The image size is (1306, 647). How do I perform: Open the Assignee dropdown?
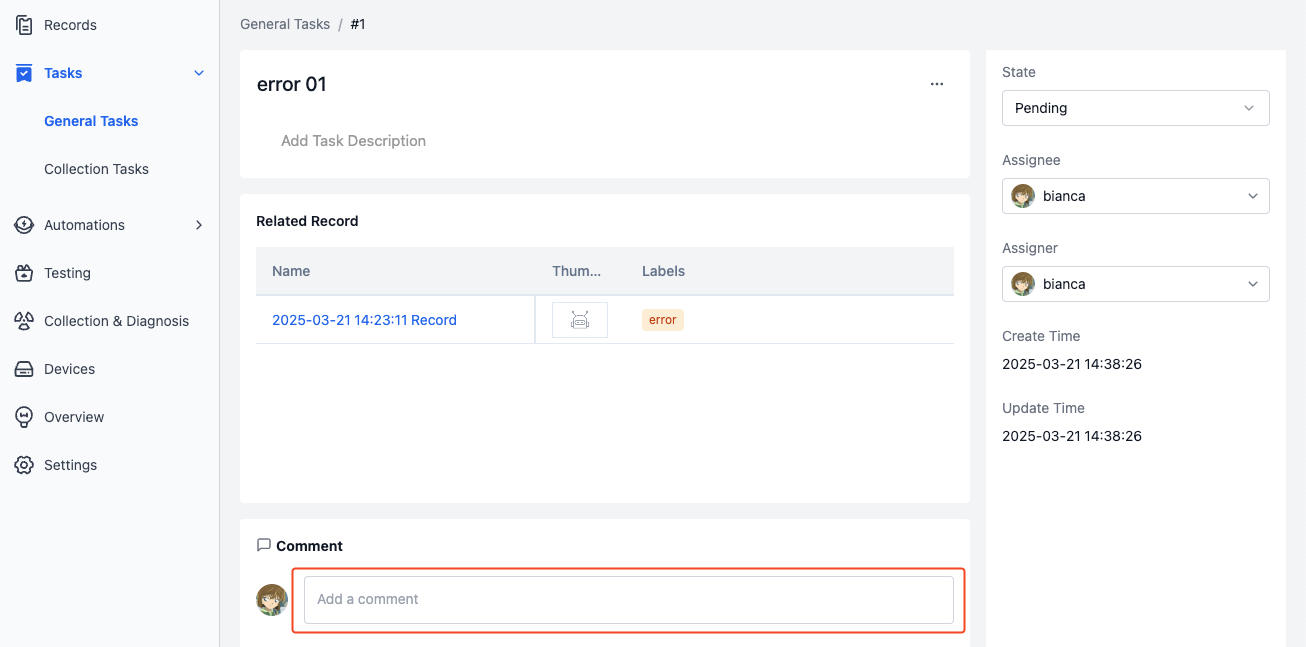pyautogui.click(x=1136, y=196)
